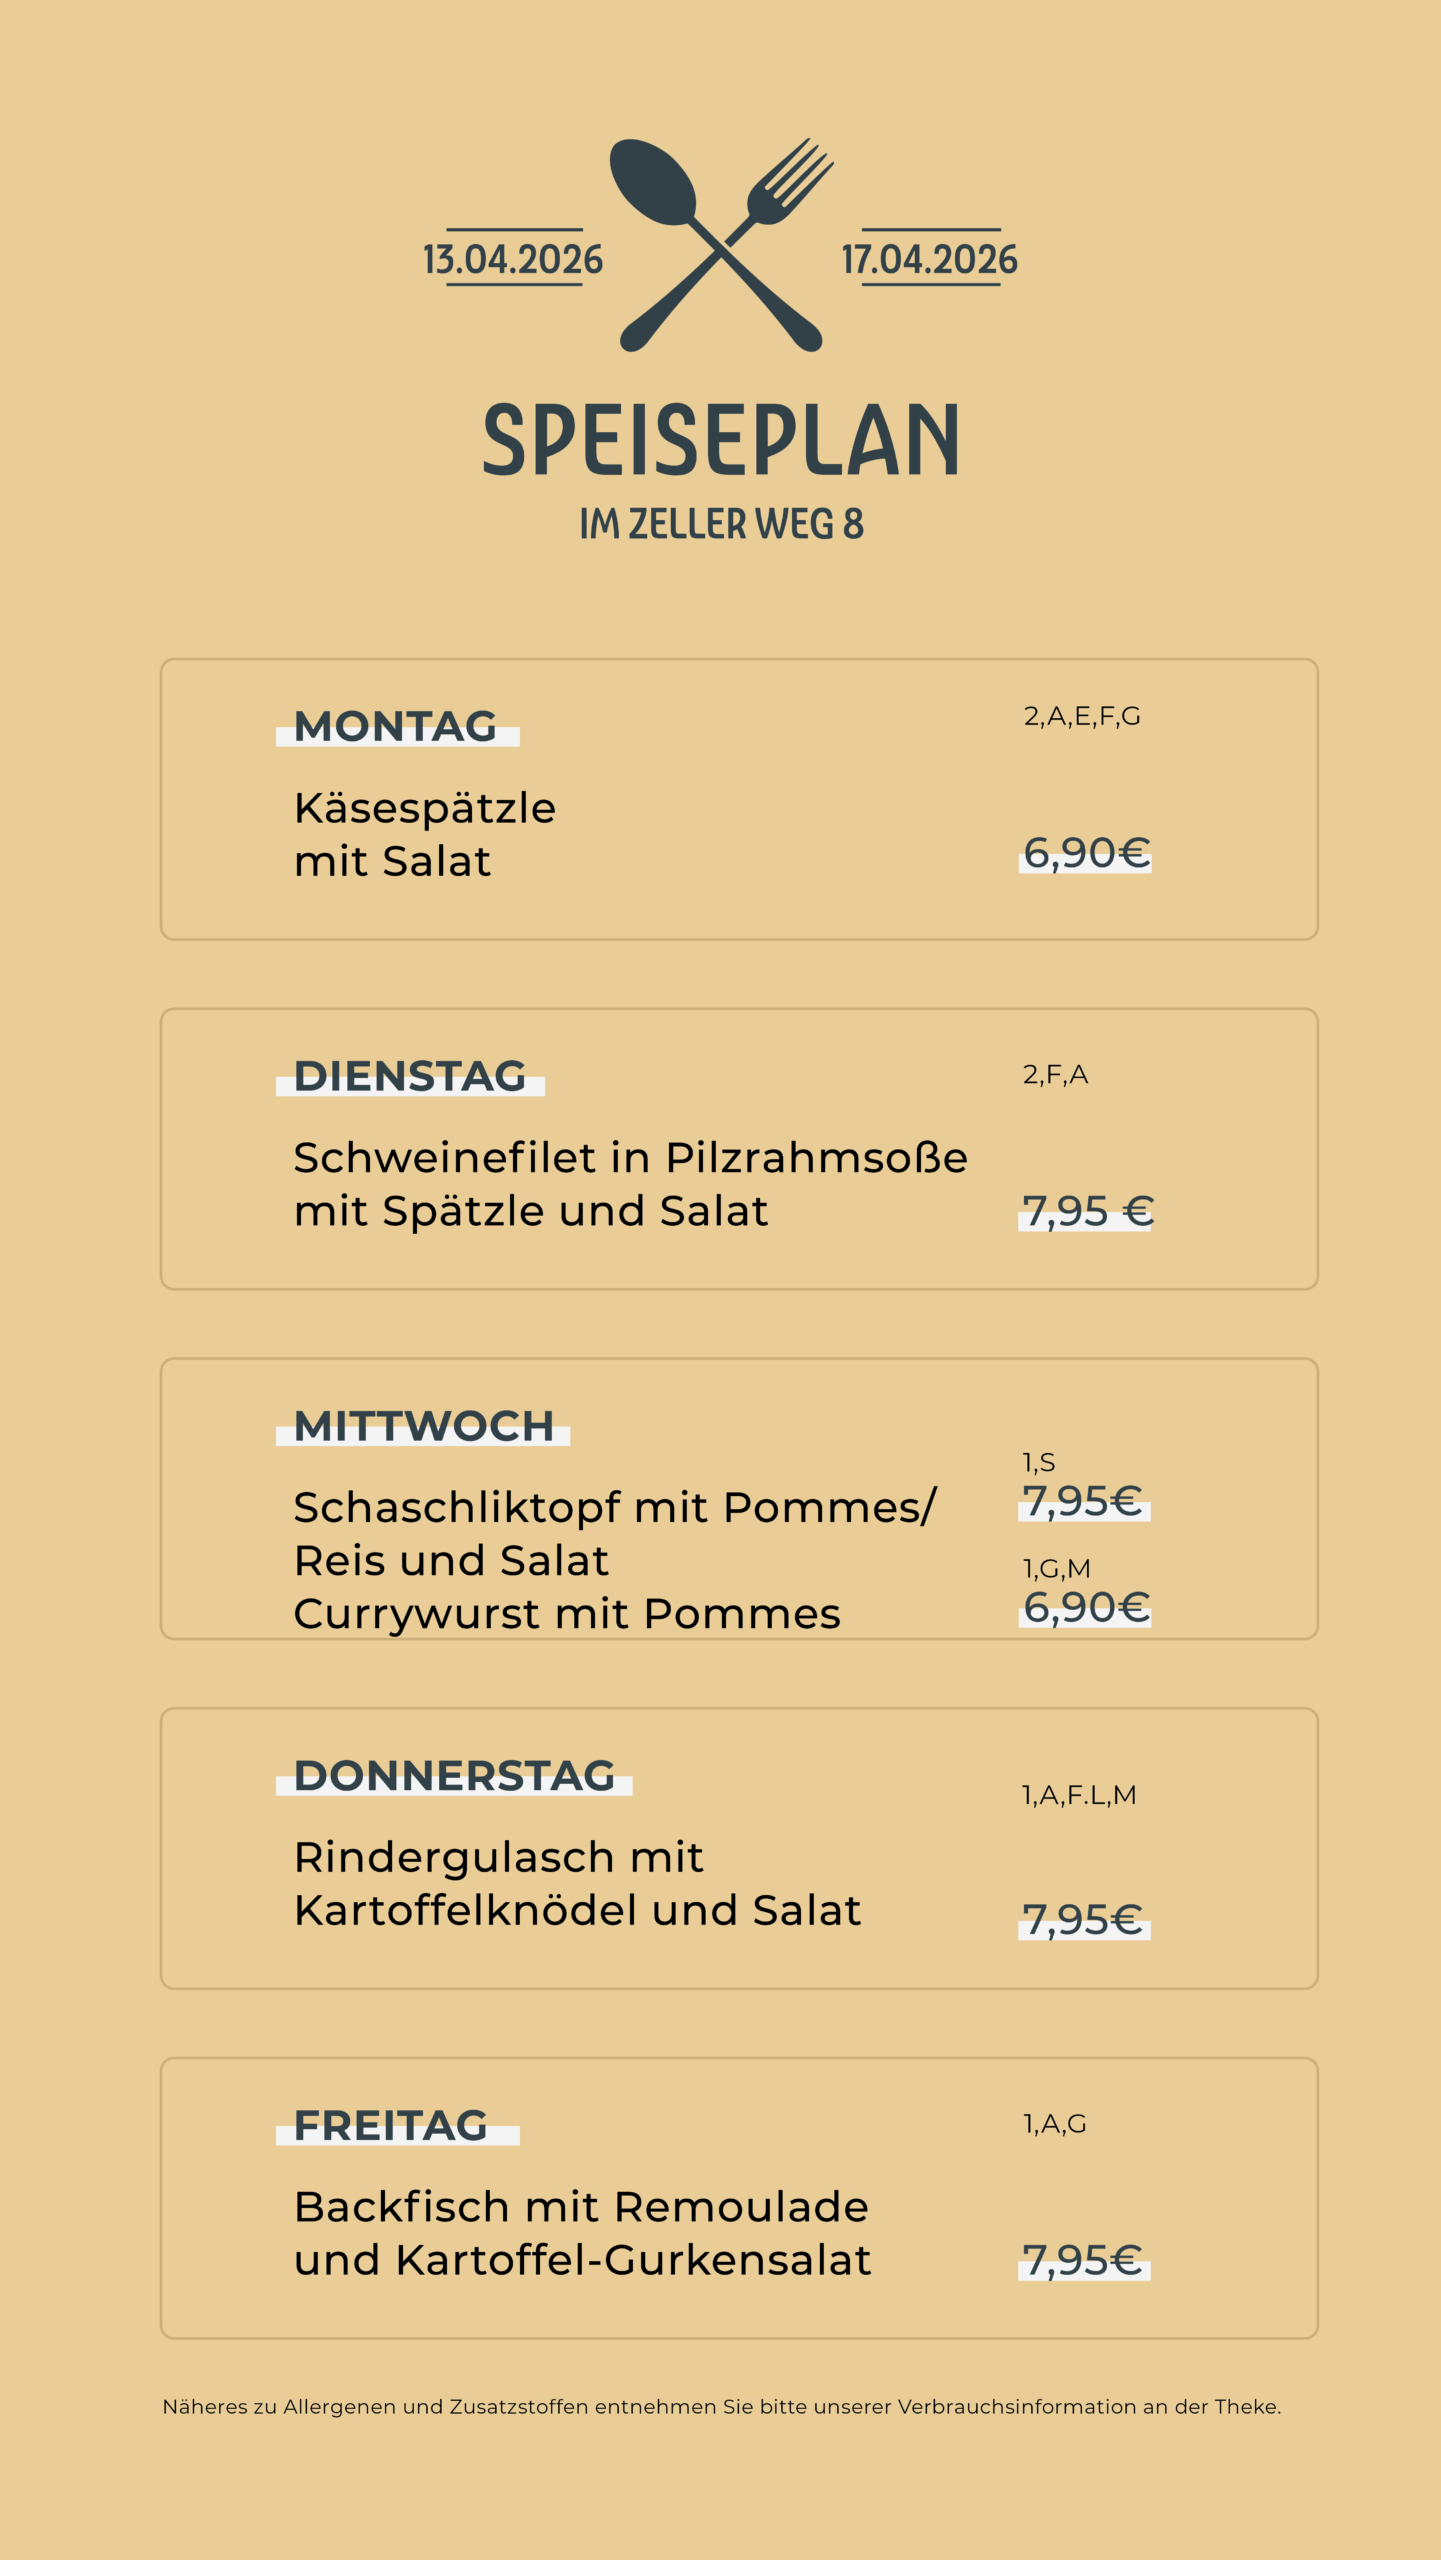Open the FREITAG heading
Image resolution: width=1441 pixels, height=2560 pixels.
391,2126
